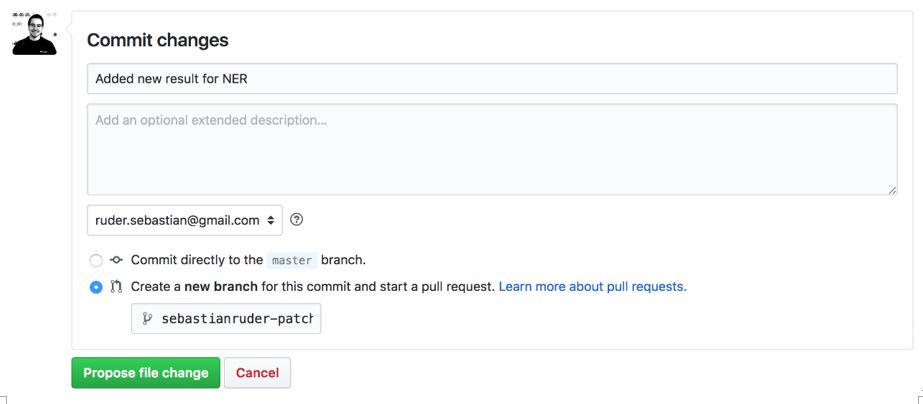Click the git commit icon beside 'Commit directly'
Screen dimensions: 923x404
(x=116, y=260)
